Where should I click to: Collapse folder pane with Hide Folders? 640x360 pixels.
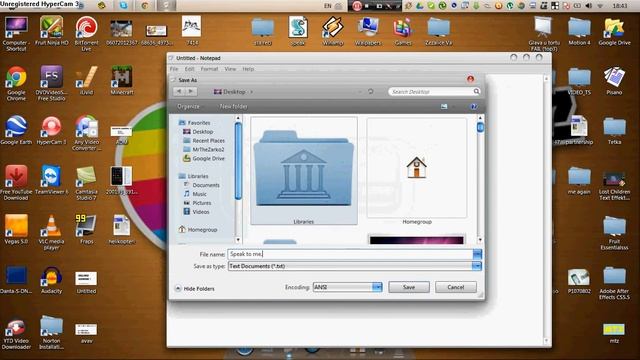tap(195, 289)
